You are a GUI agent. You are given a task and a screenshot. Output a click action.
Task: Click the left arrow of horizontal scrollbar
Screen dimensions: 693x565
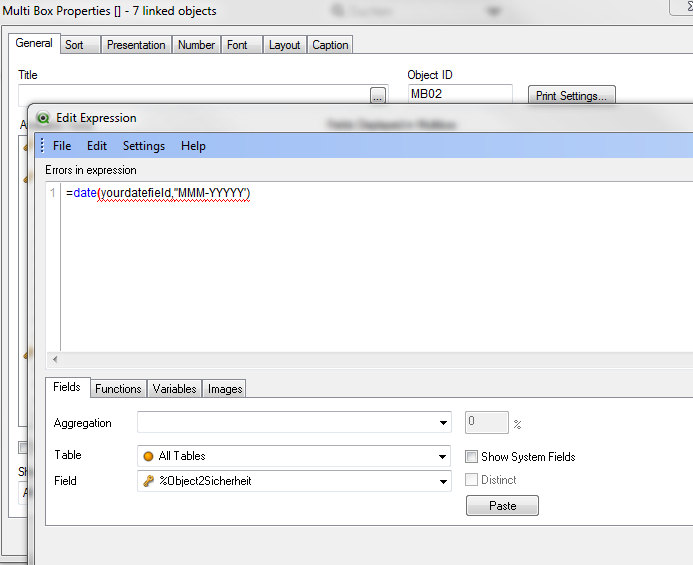55,359
